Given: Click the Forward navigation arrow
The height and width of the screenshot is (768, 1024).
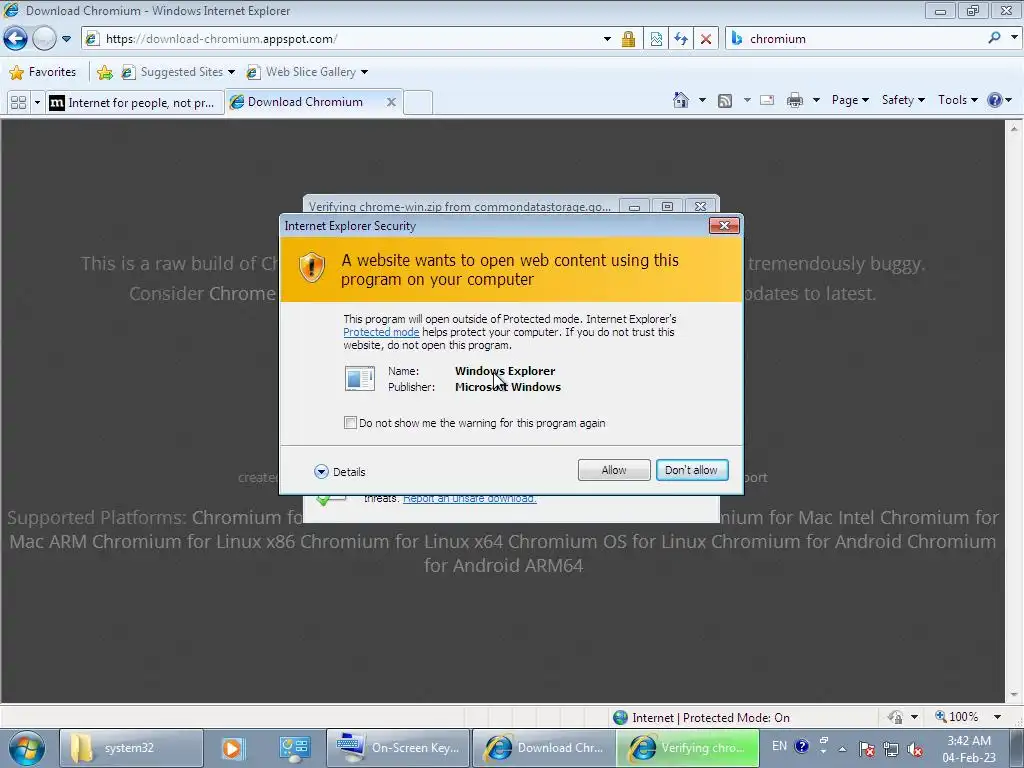Looking at the screenshot, I should click(x=44, y=39).
